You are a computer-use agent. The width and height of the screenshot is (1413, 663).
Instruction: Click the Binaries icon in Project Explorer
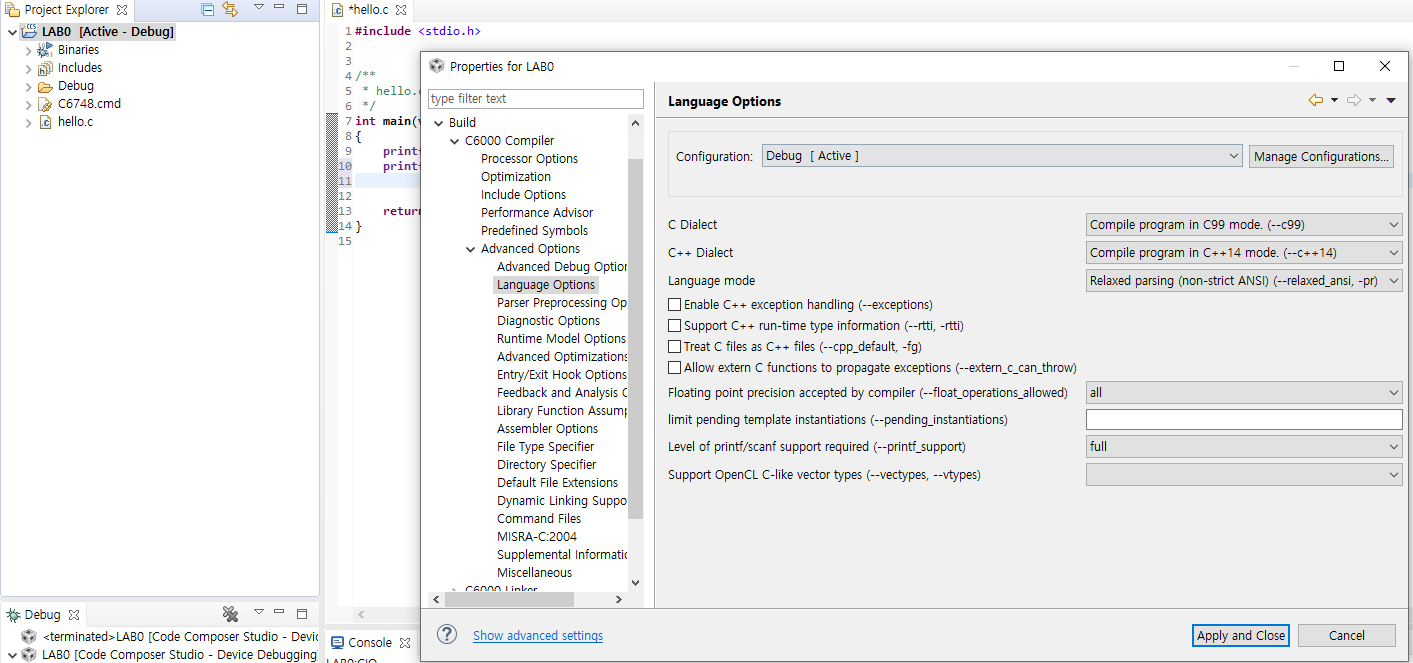coord(45,50)
